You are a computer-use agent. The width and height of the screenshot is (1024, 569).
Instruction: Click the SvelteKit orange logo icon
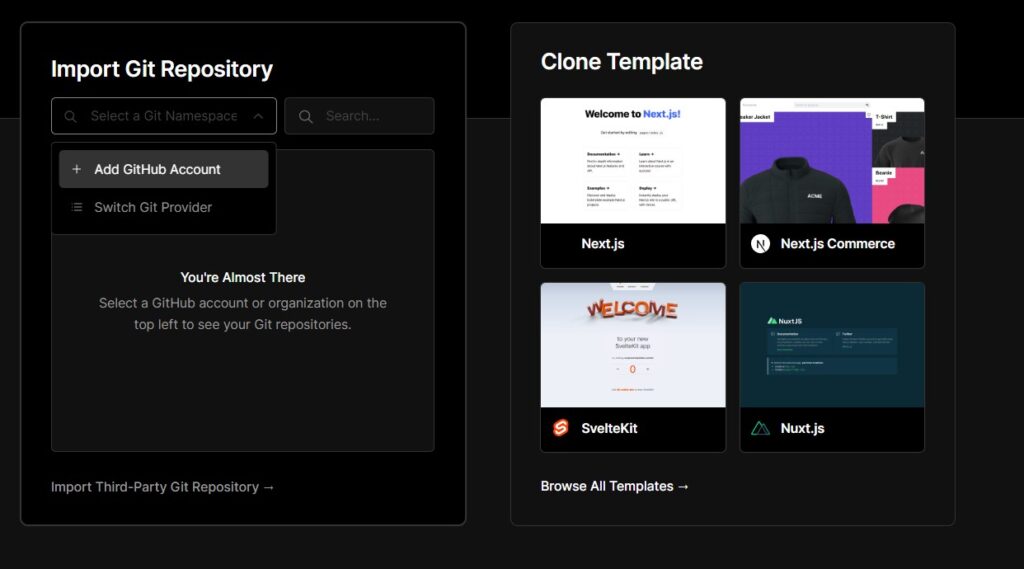(x=561, y=428)
